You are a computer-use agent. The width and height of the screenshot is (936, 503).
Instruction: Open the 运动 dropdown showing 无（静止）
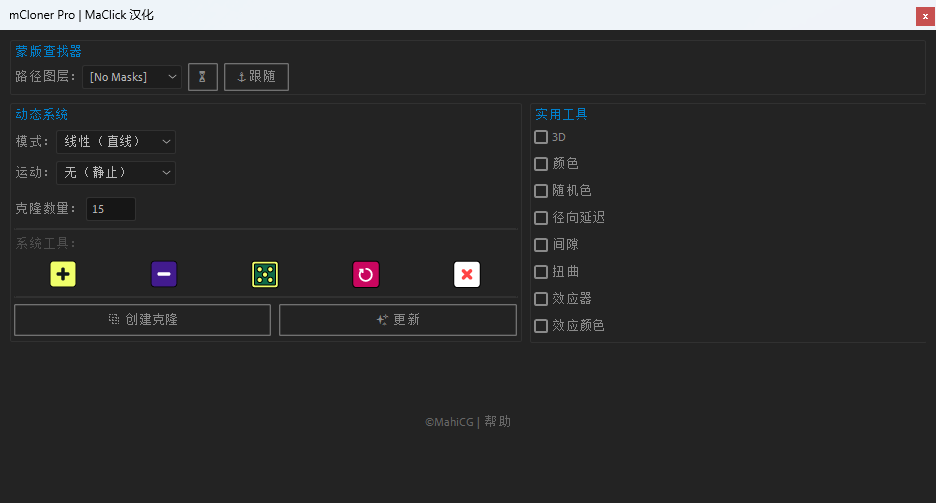click(x=116, y=172)
